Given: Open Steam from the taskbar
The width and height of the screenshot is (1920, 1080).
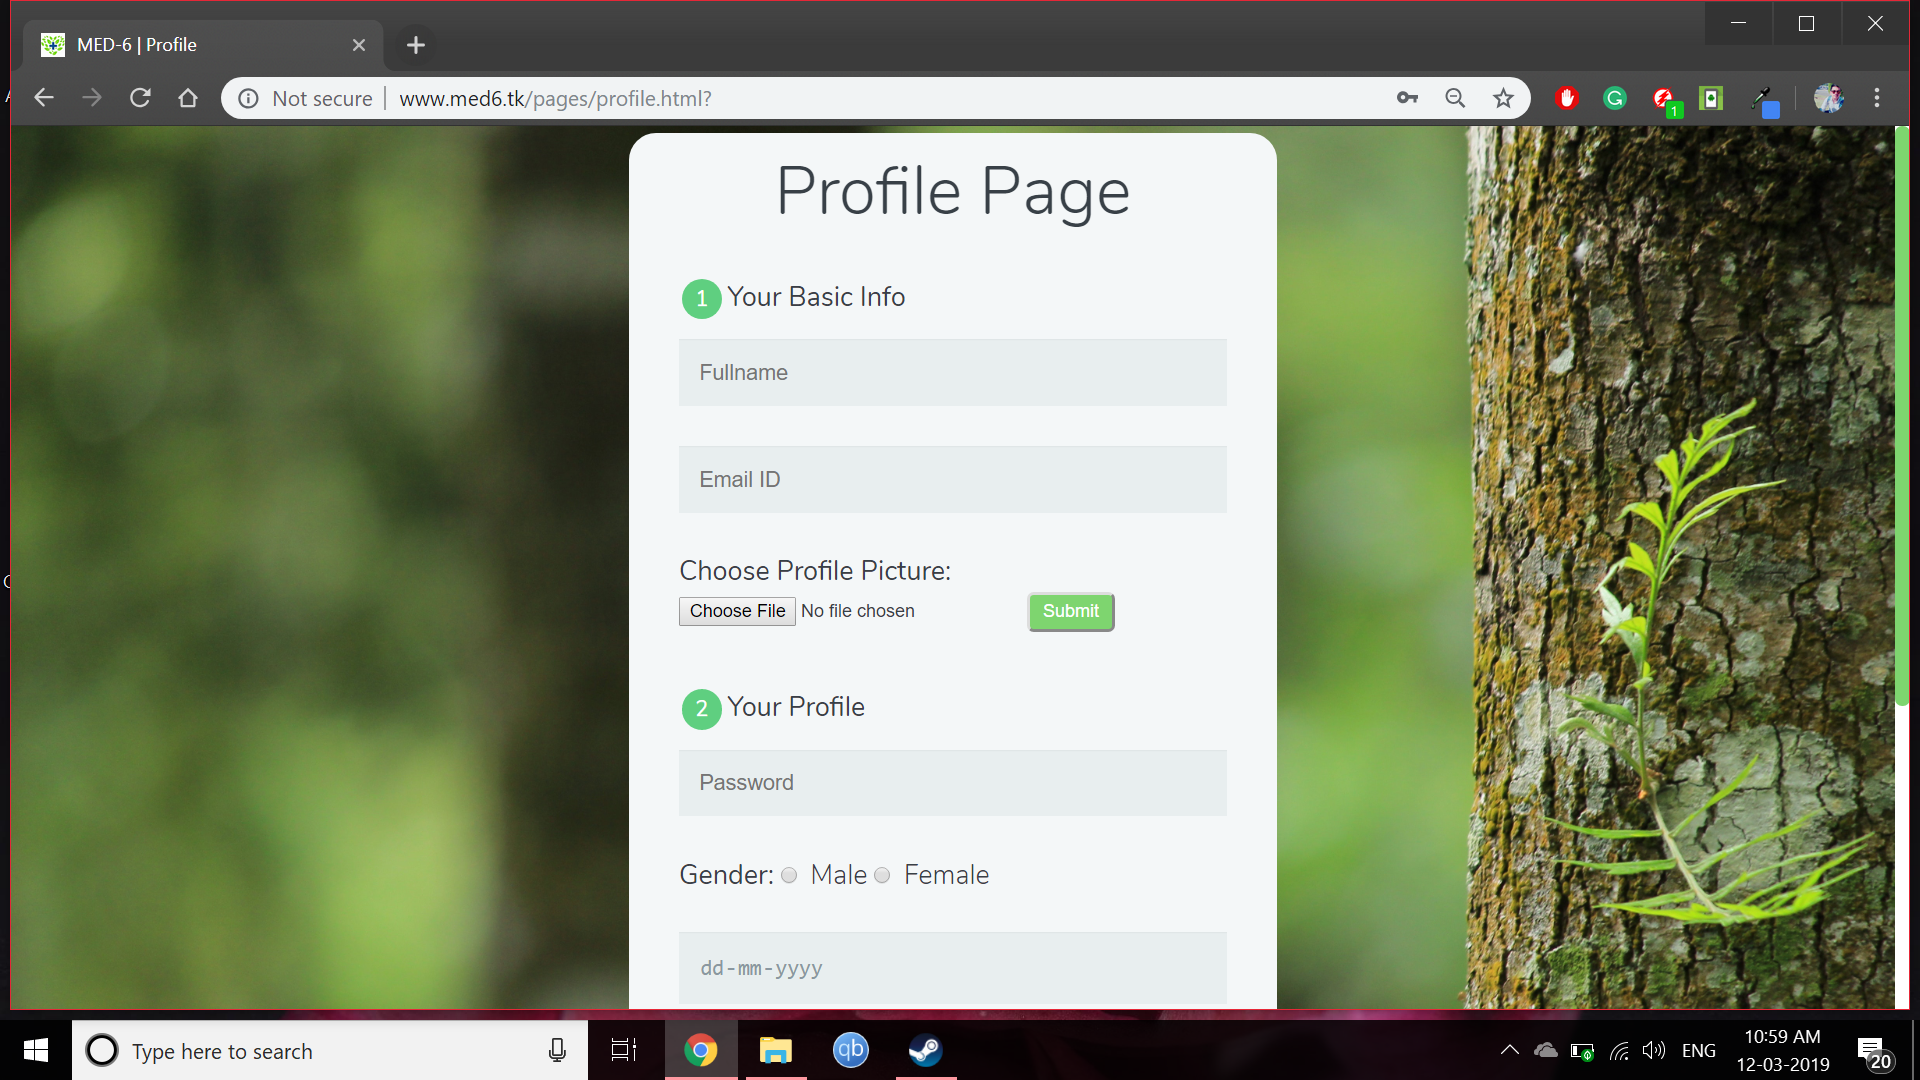Looking at the screenshot, I should pos(925,1050).
